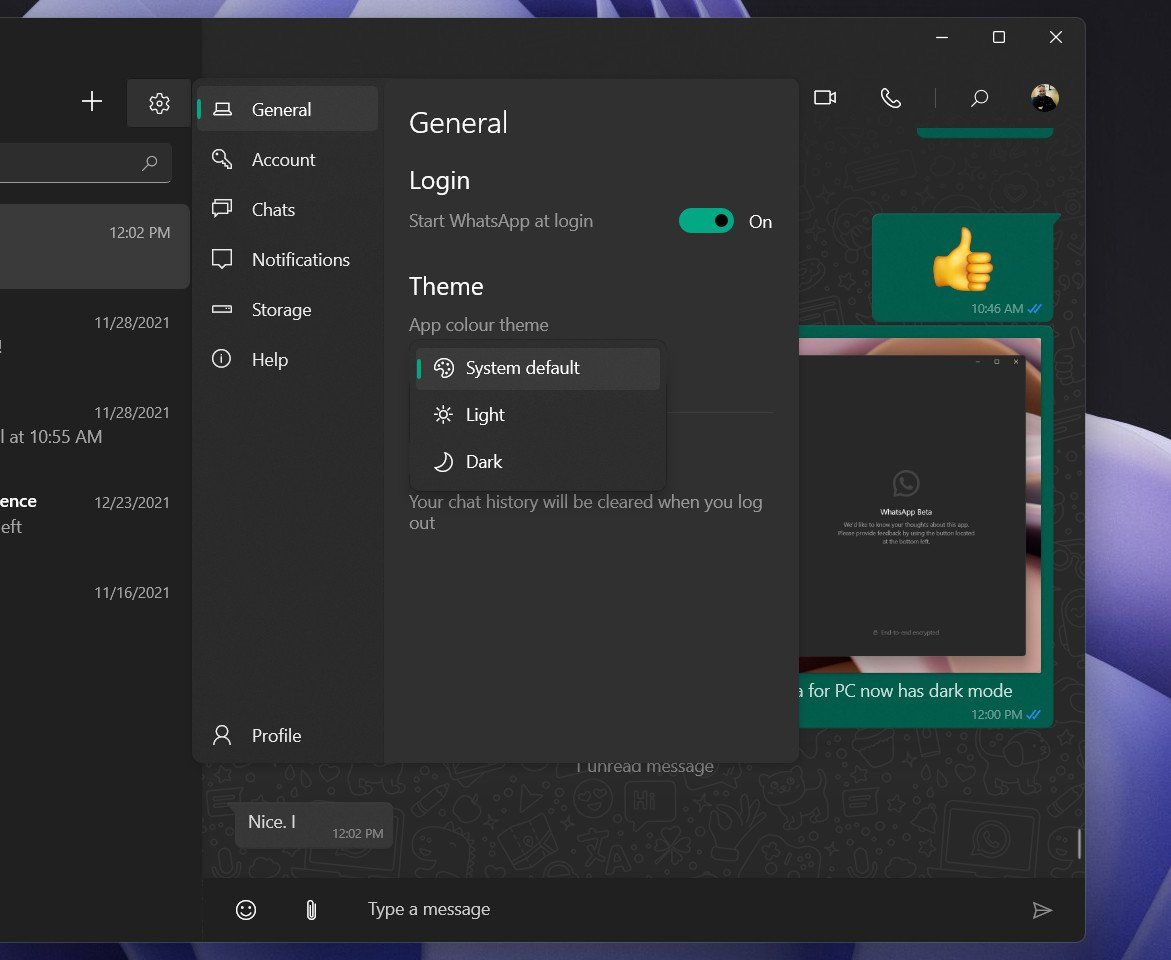This screenshot has height=960, width=1171.
Task: Click the send message arrow
Action: pos(1042,909)
